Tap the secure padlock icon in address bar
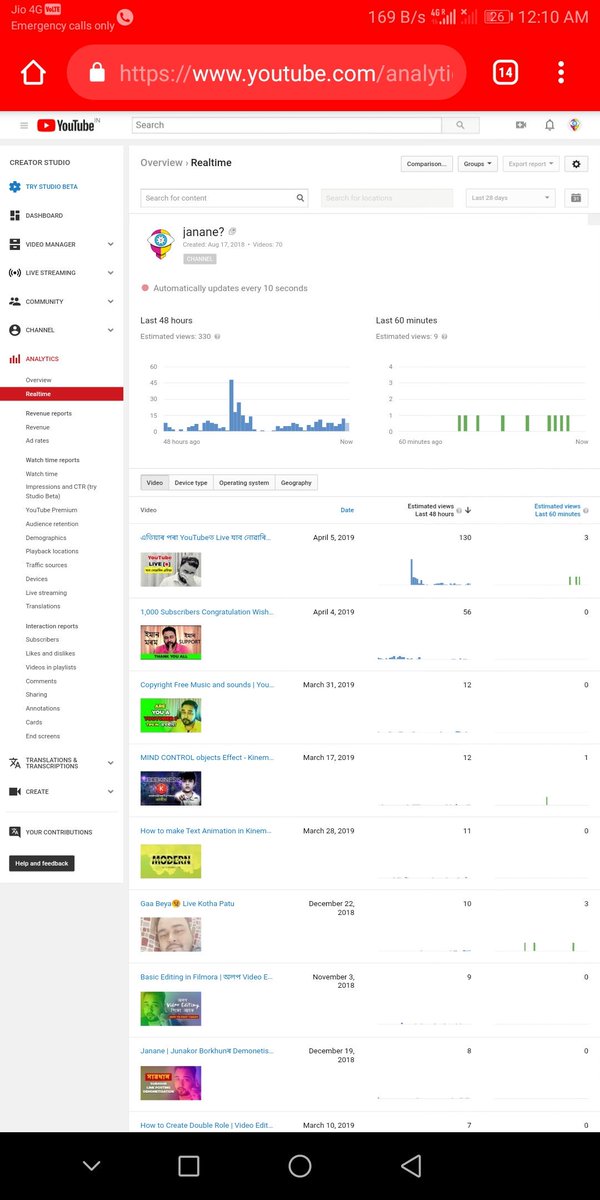The width and height of the screenshot is (600, 1200). click(97, 72)
